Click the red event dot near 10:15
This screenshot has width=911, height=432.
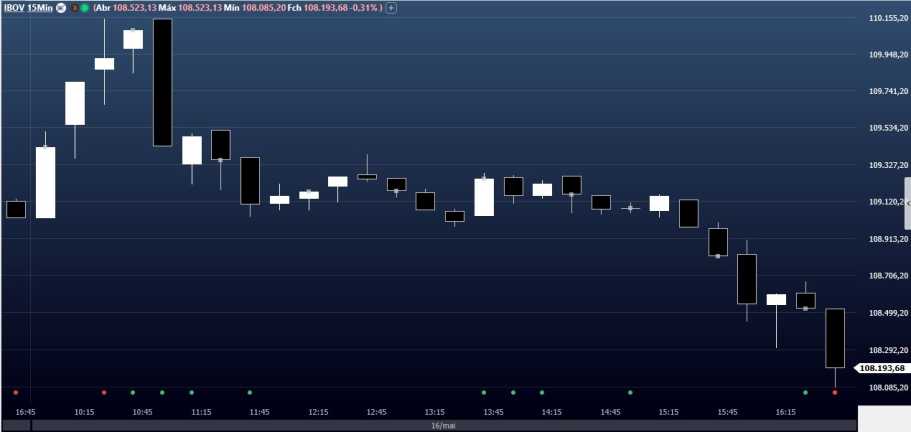click(x=104, y=392)
